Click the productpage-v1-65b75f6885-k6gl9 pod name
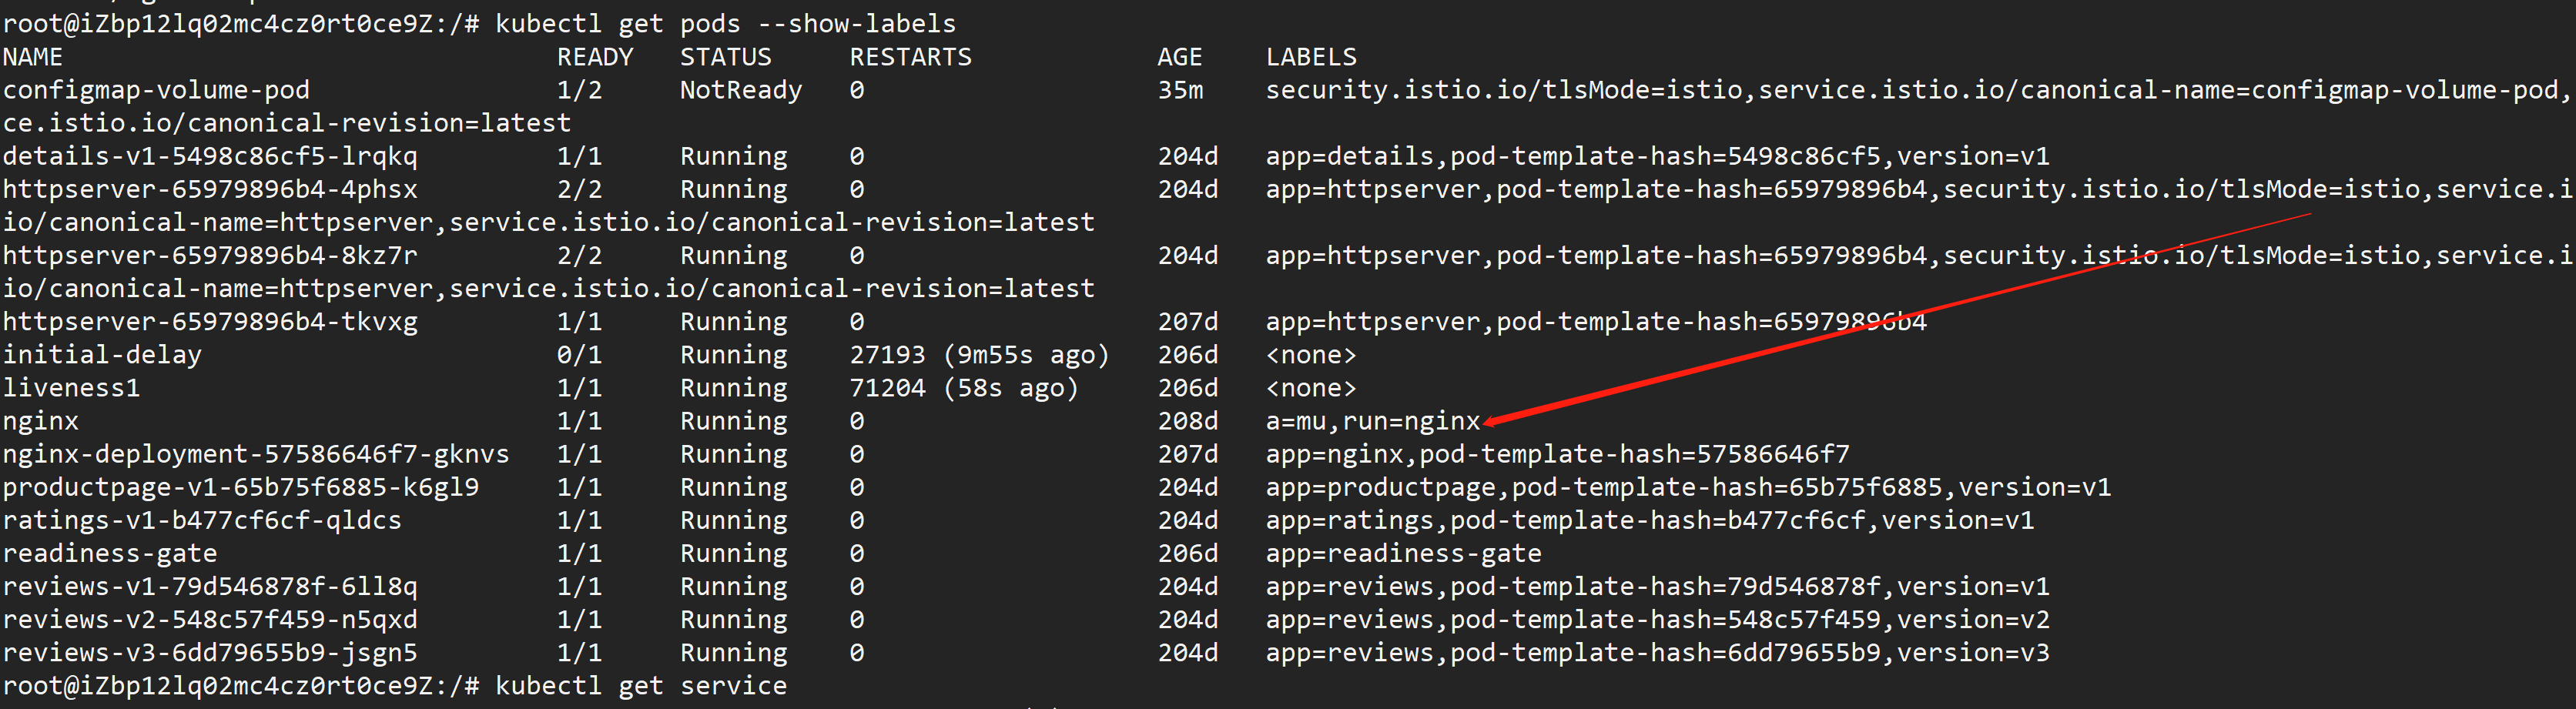 [241, 487]
